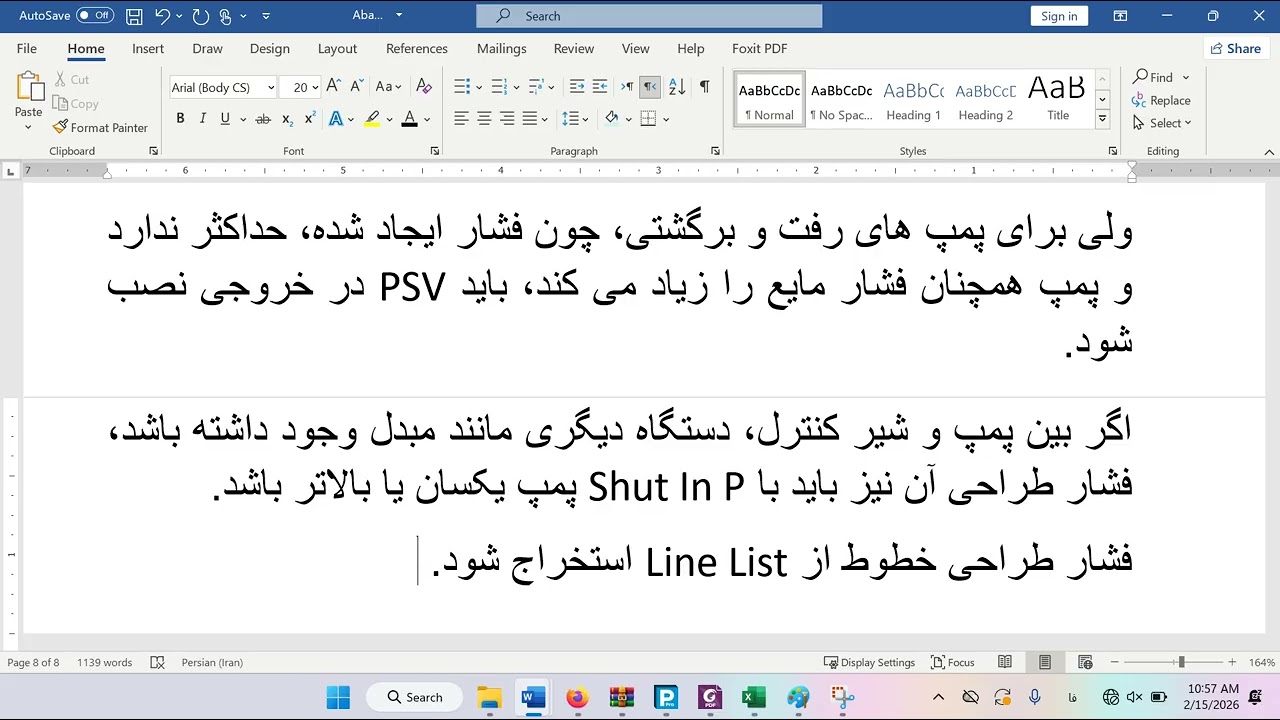This screenshot has height=720, width=1280.
Task: Switch to the References tab
Action: 416,48
